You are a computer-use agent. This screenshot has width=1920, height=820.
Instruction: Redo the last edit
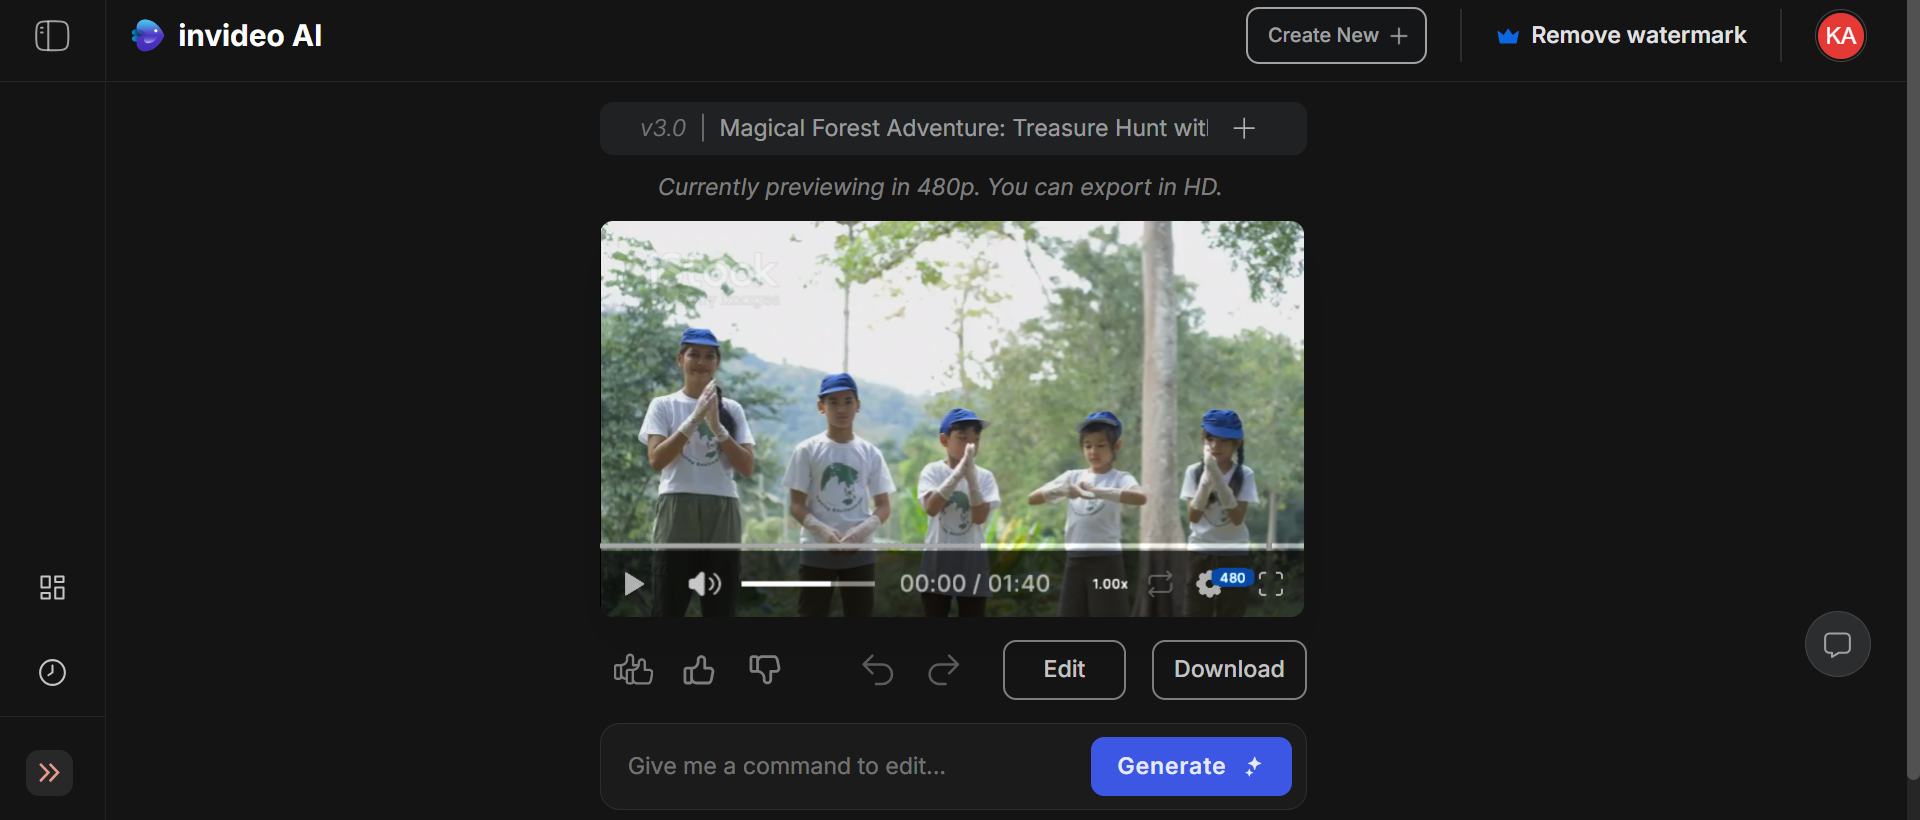point(944,669)
